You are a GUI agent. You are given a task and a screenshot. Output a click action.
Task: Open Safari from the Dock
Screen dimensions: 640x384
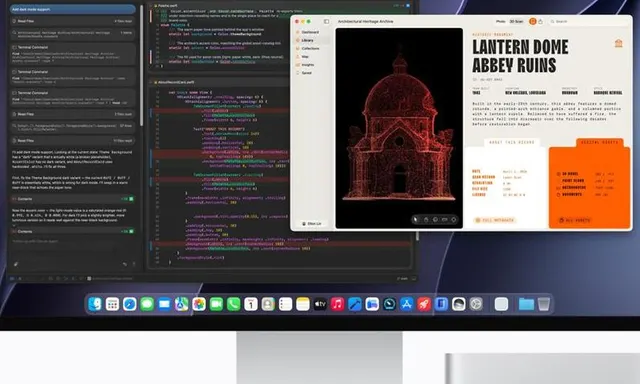(129, 304)
